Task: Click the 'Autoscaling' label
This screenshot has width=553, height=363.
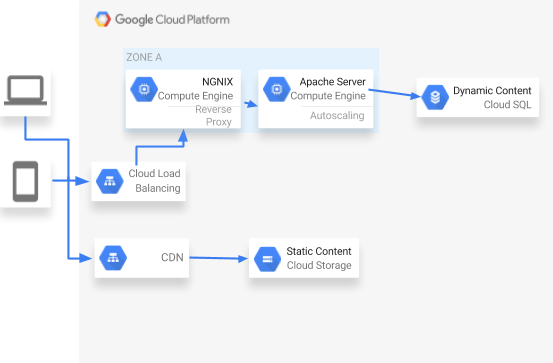Action: click(337, 116)
